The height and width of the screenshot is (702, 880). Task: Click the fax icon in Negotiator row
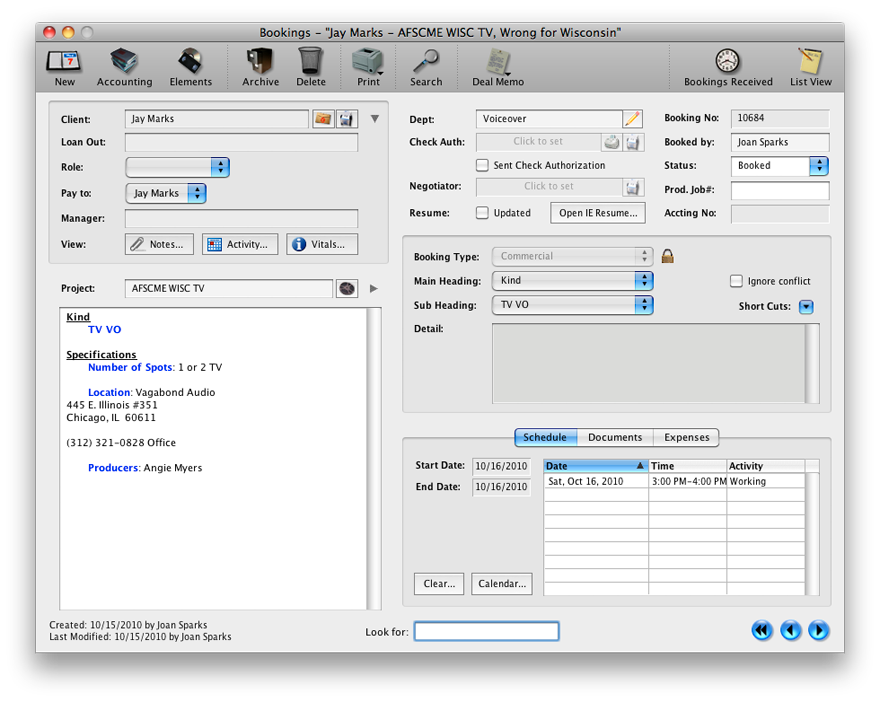coord(633,187)
